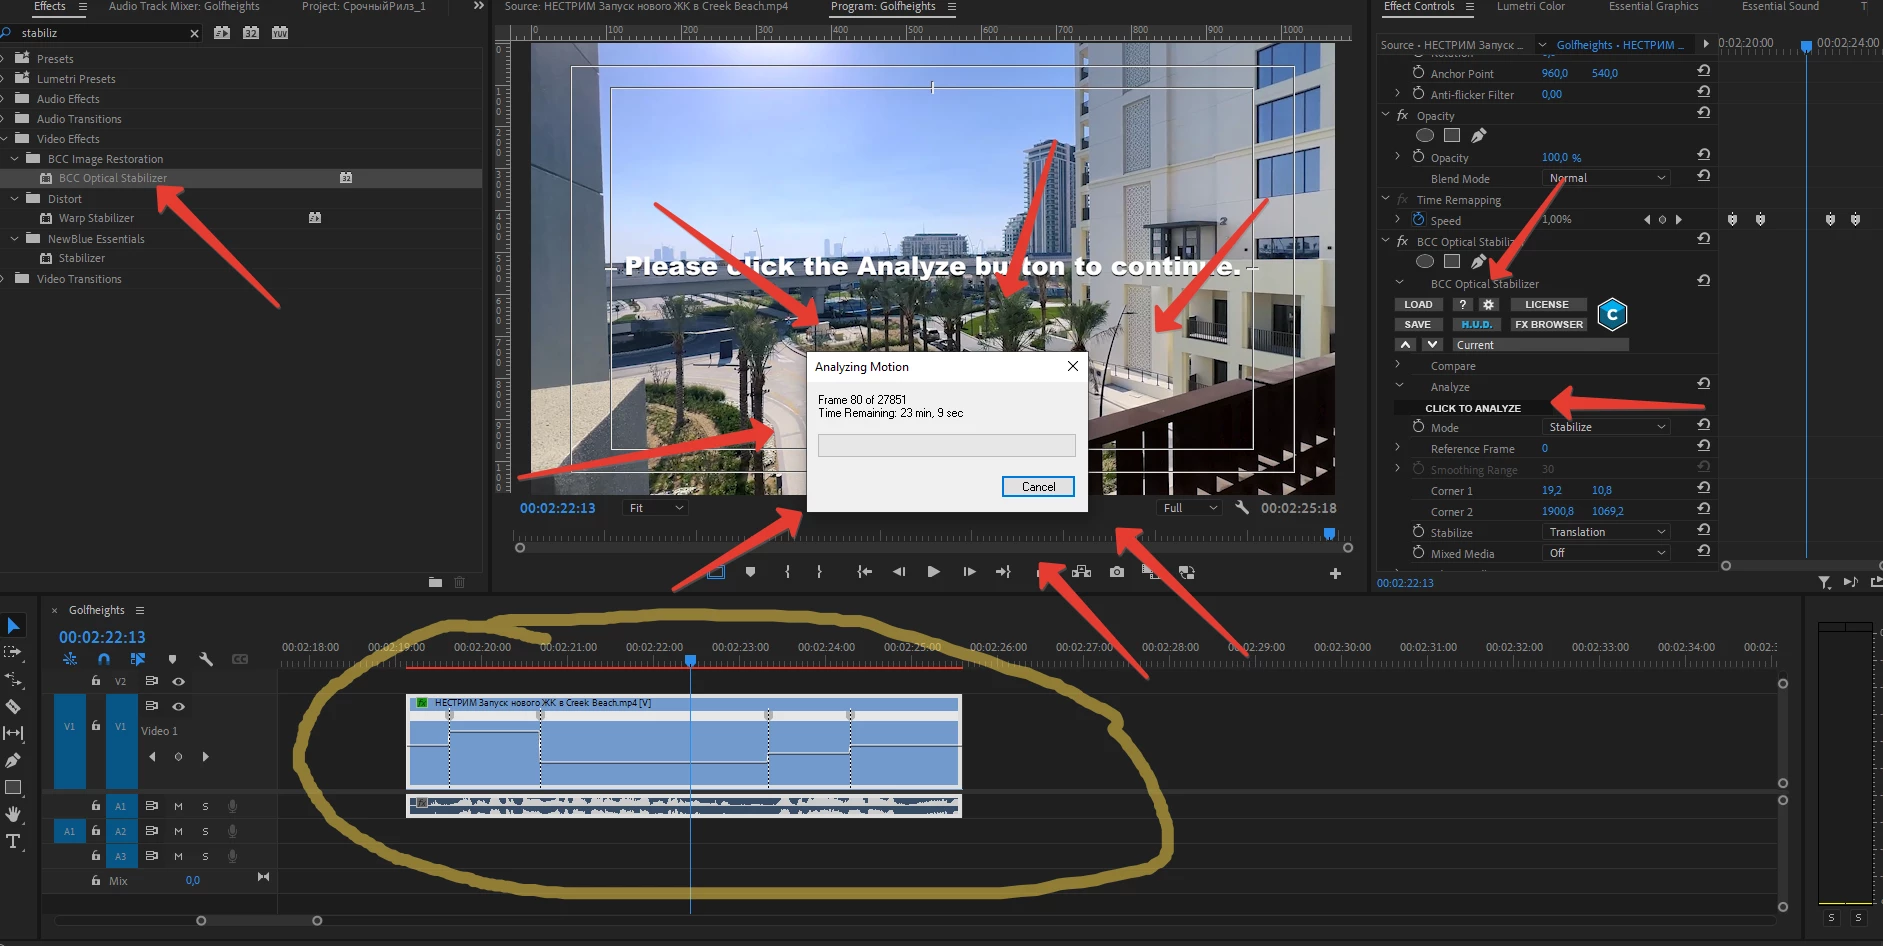Screen dimensions: 1883x946
Task: Step forward one frame in Program monitor
Action: pyautogui.click(x=969, y=572)
